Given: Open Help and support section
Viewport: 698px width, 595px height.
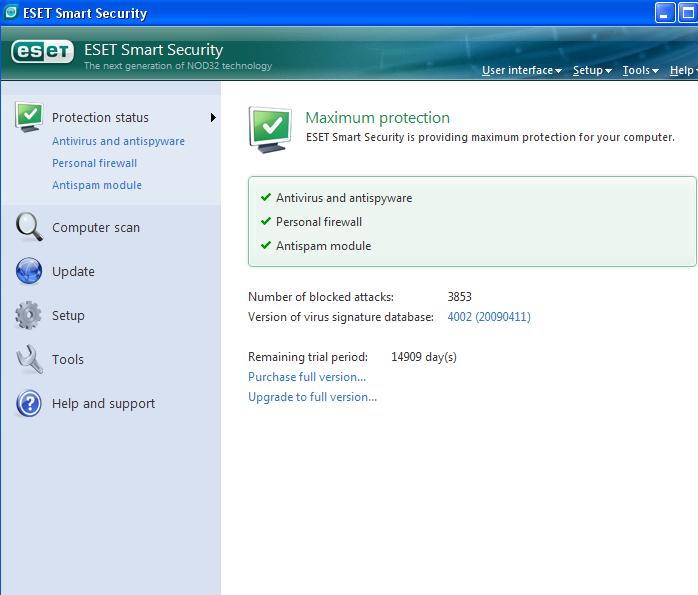Looking at the screenshot, I should (x=103, y=404).
